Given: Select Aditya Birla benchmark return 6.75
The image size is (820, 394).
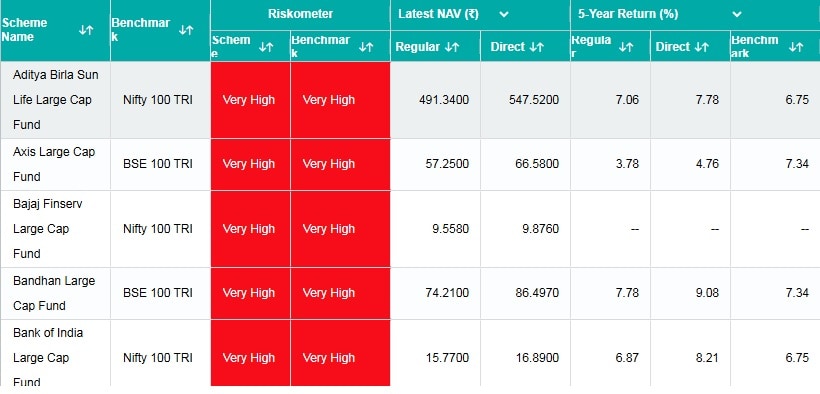Looking at the screenshot, I should pyautogui.click(x=798, y=100).
